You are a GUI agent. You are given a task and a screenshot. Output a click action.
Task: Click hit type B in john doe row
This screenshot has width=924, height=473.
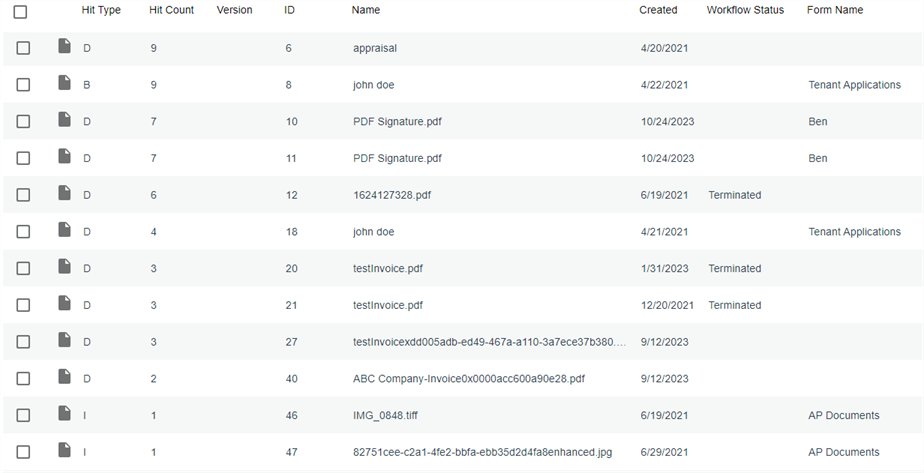pyautogui.click(x=87, y=85)
